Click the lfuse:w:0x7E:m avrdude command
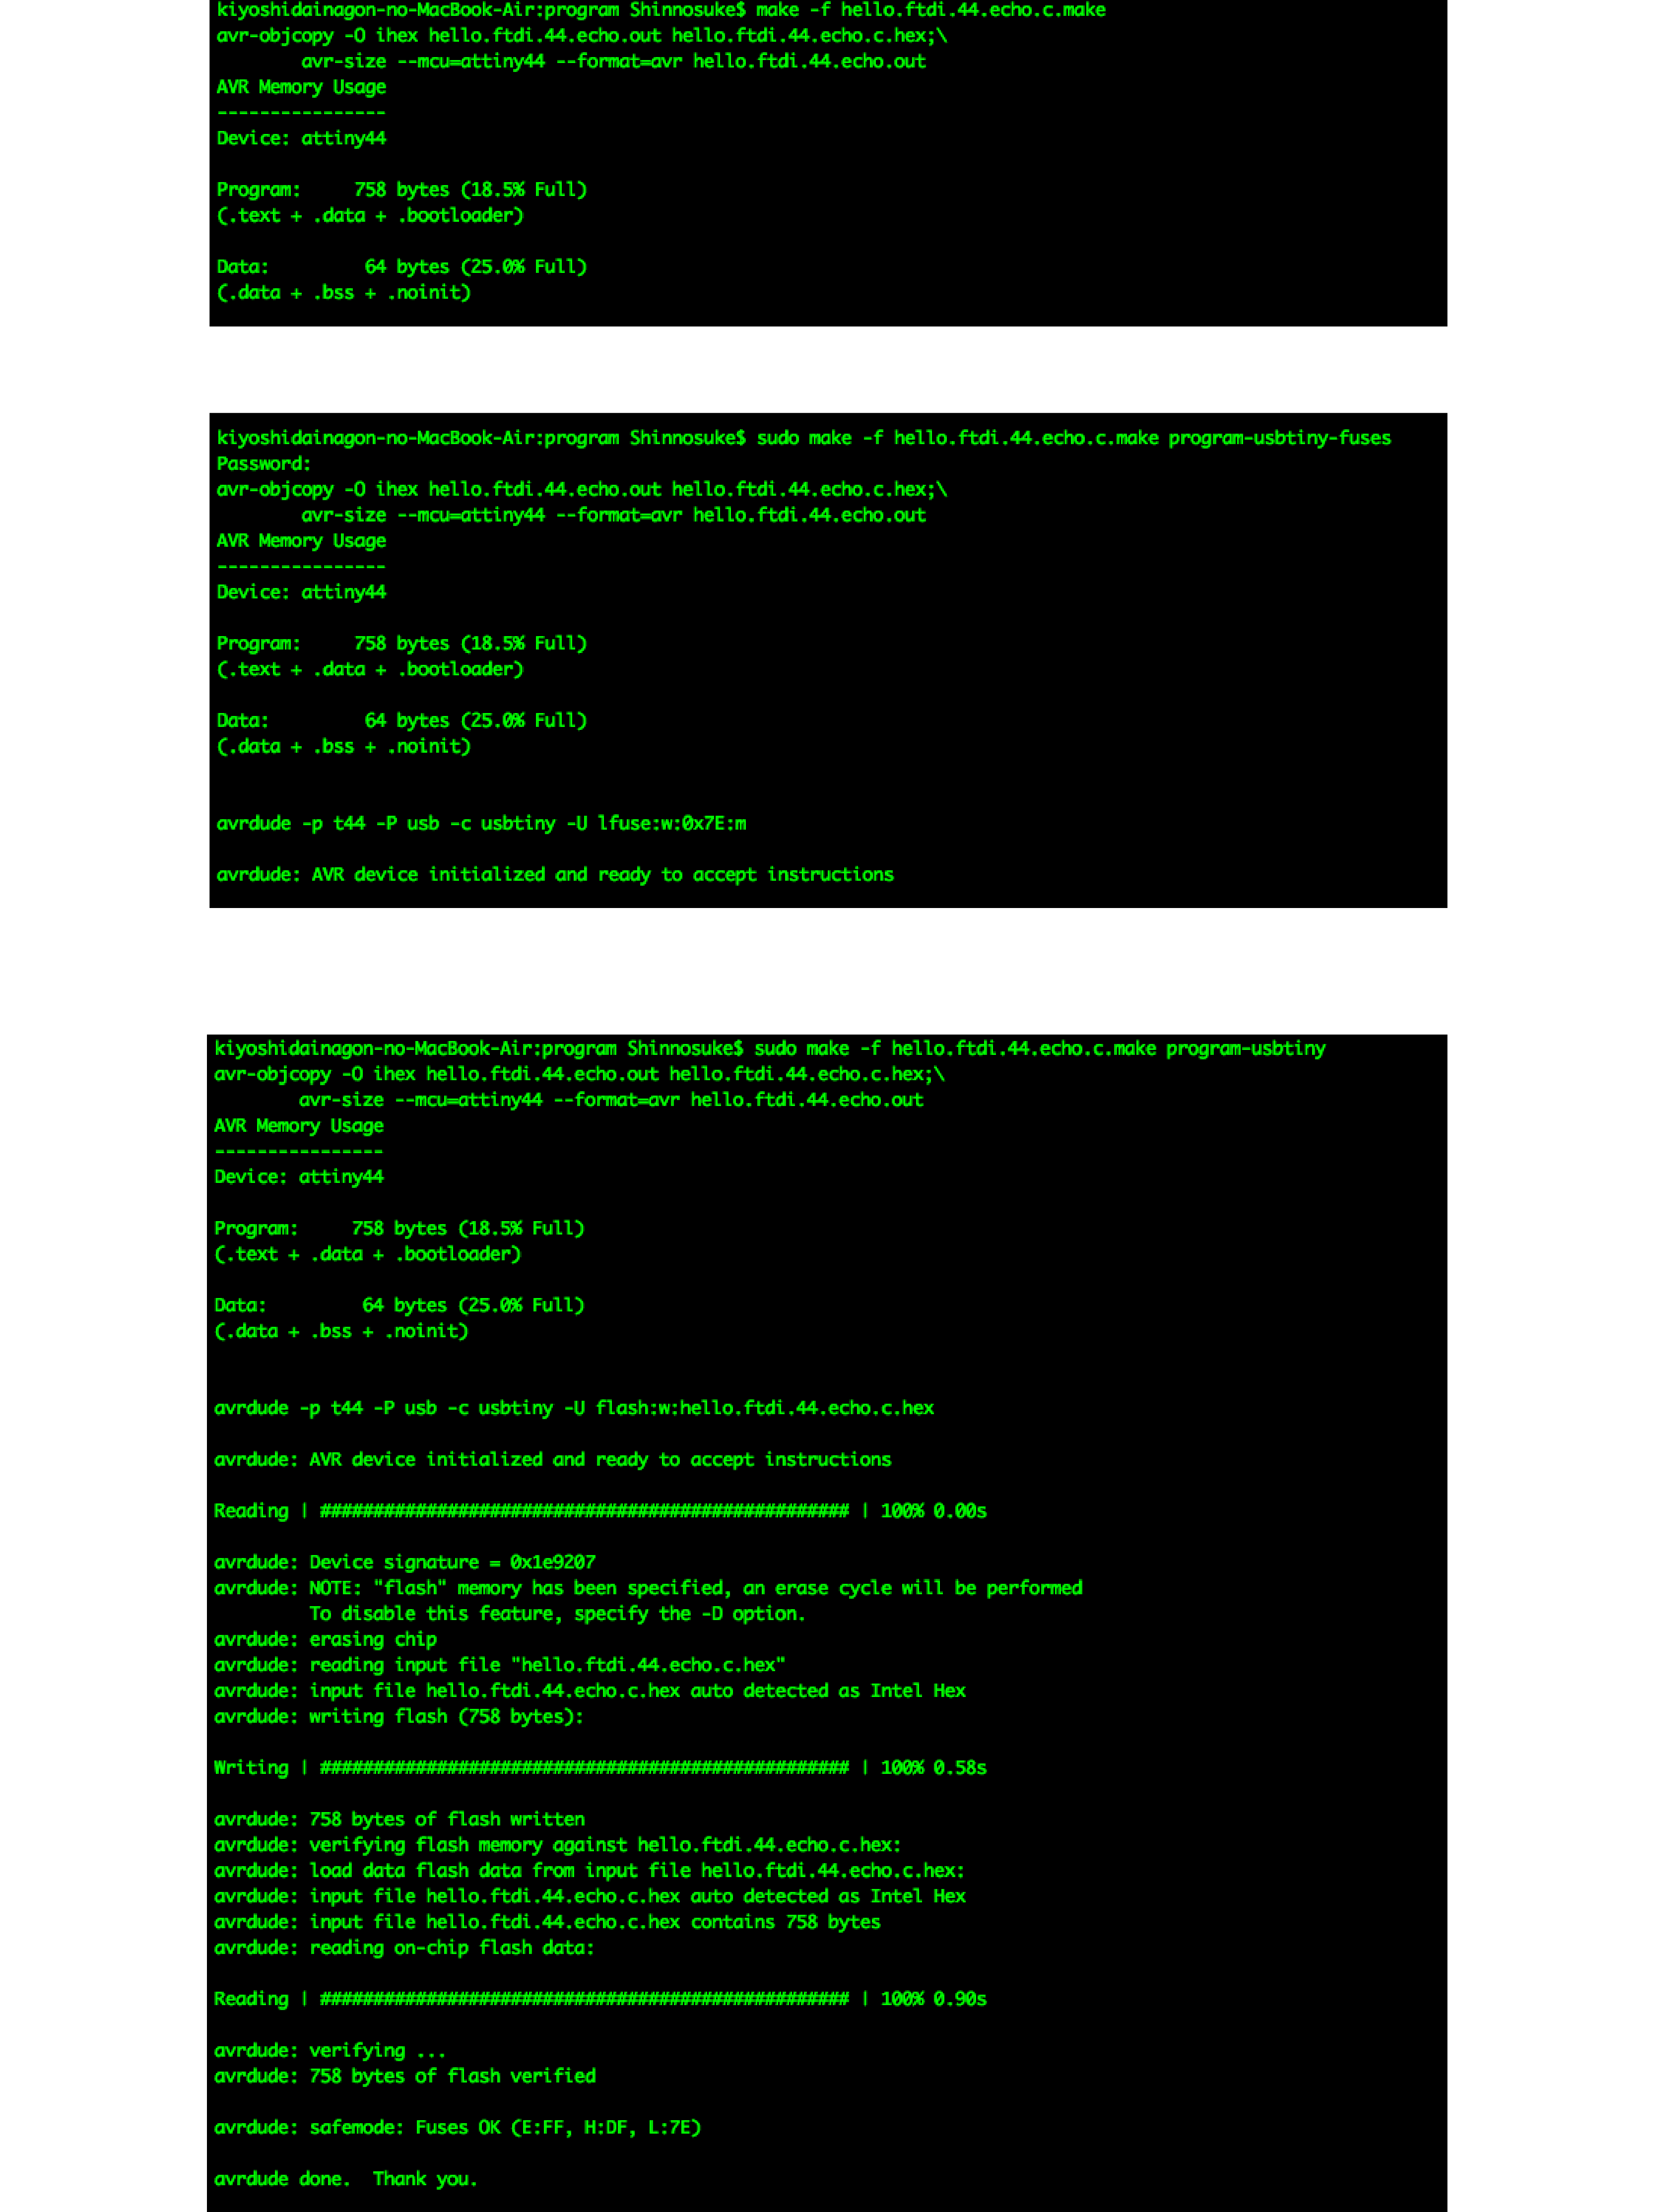 coord(481,823)
